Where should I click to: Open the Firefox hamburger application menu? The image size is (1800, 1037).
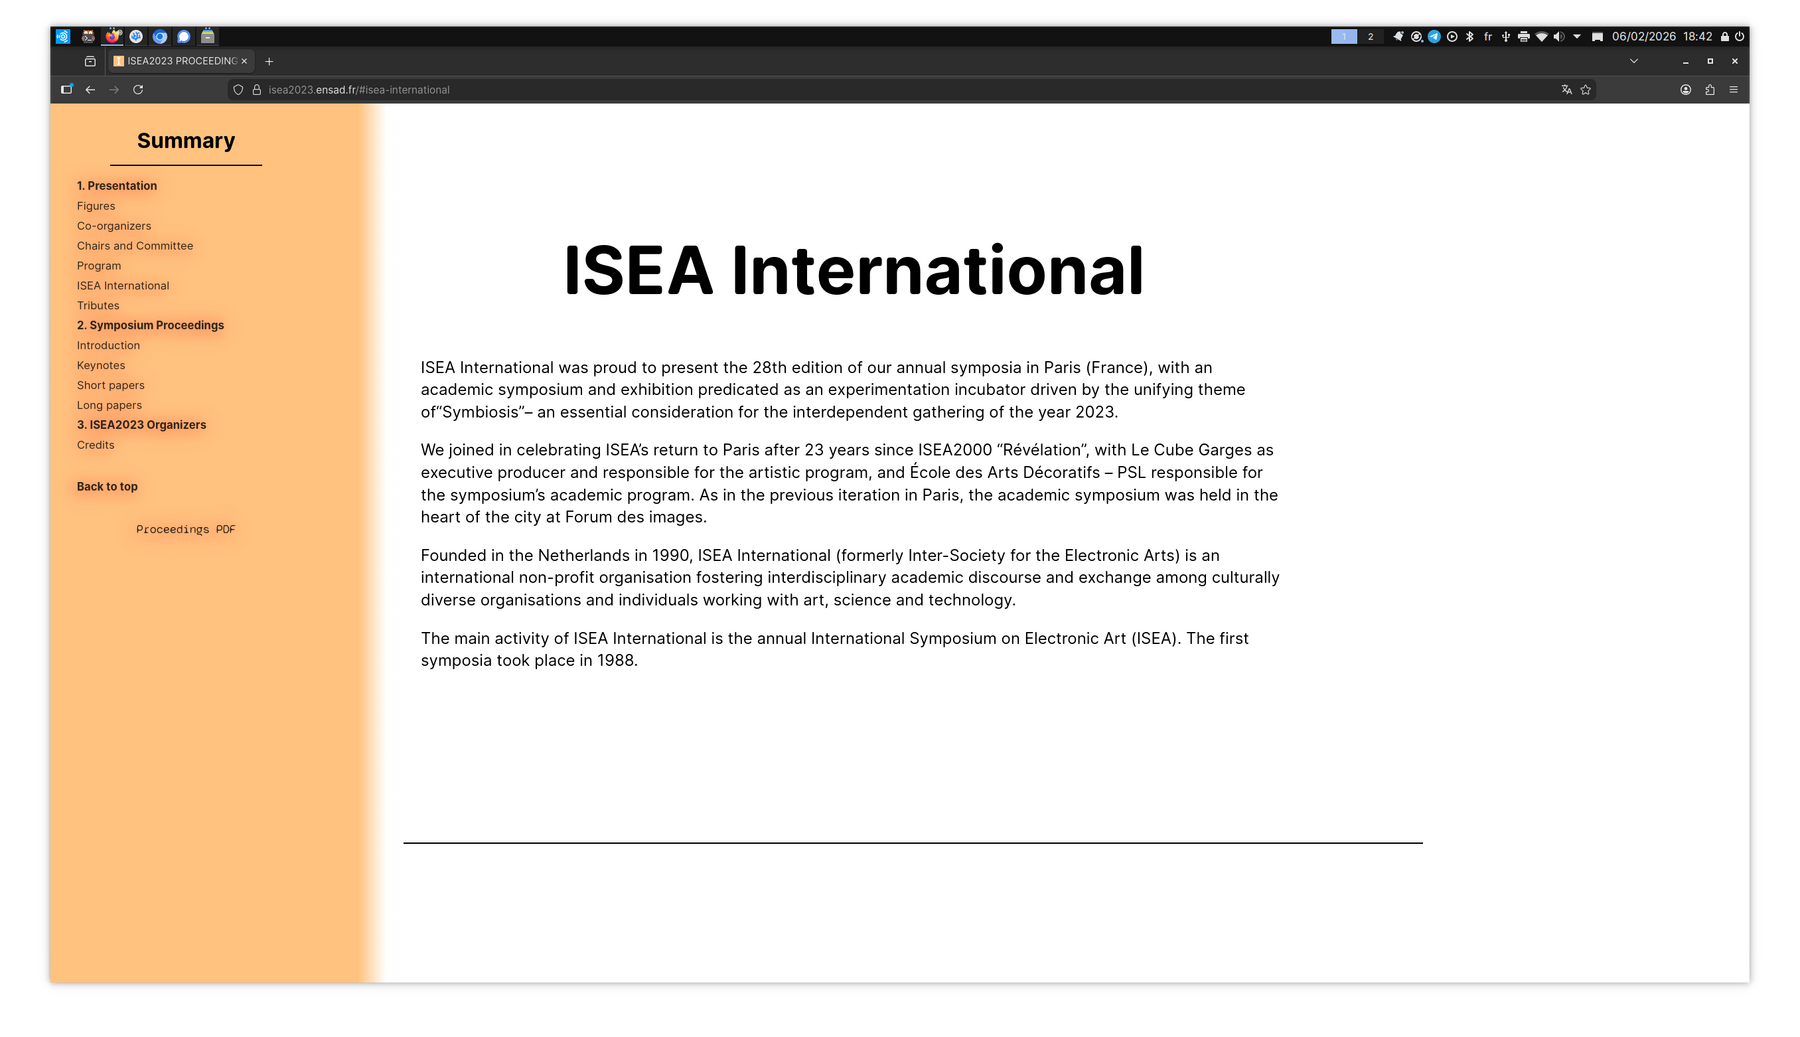[x=1733, y=90]
